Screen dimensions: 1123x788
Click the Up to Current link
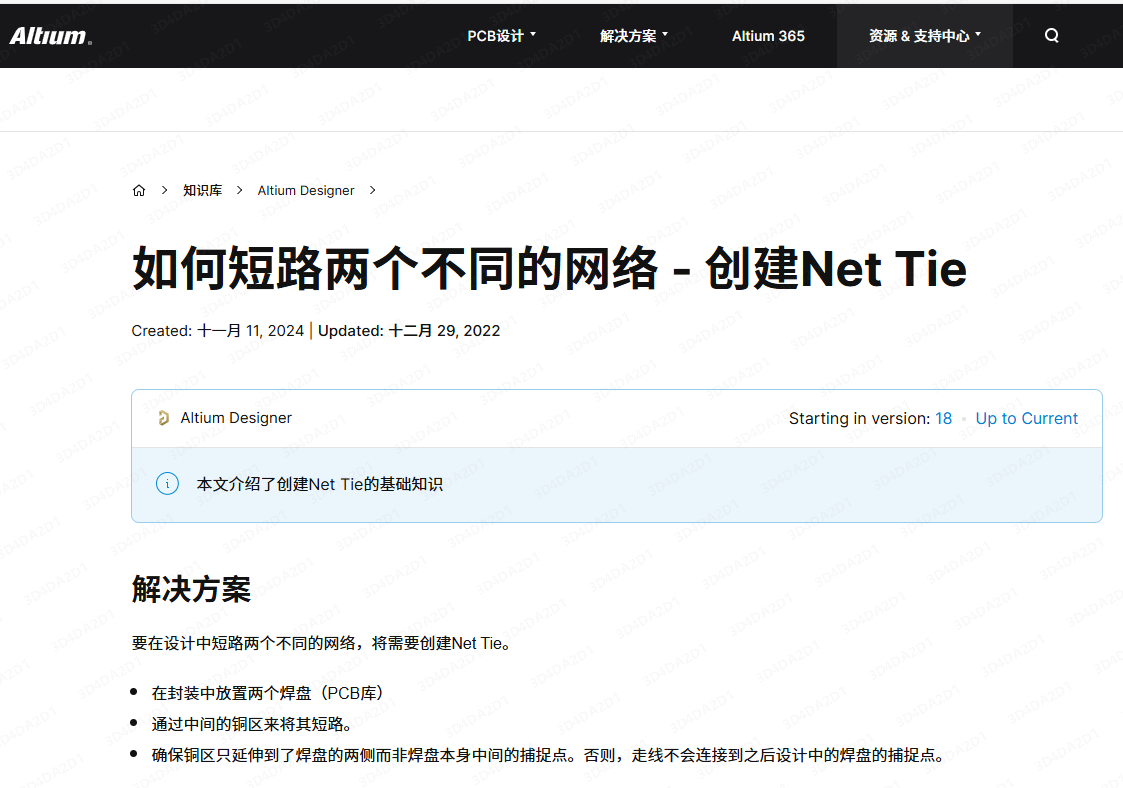point(1026,418)
